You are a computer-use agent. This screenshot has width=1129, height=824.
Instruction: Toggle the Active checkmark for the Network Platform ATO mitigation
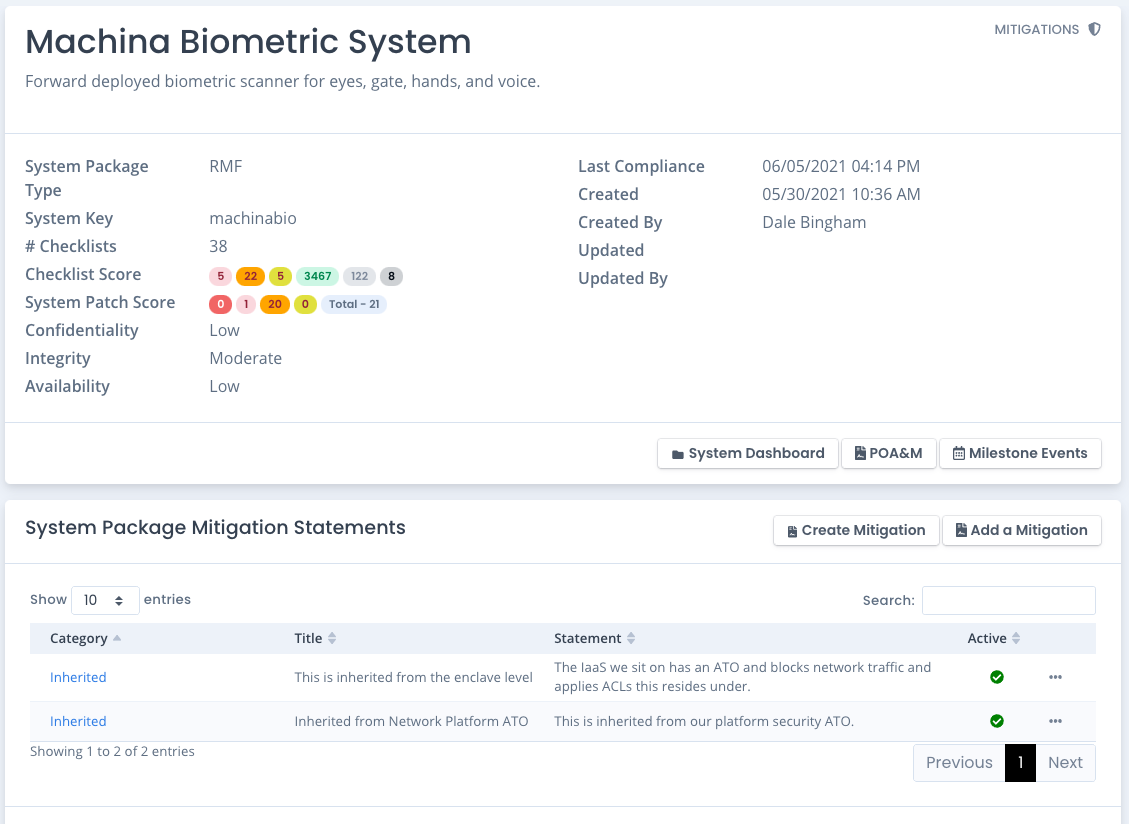[997, 721]
